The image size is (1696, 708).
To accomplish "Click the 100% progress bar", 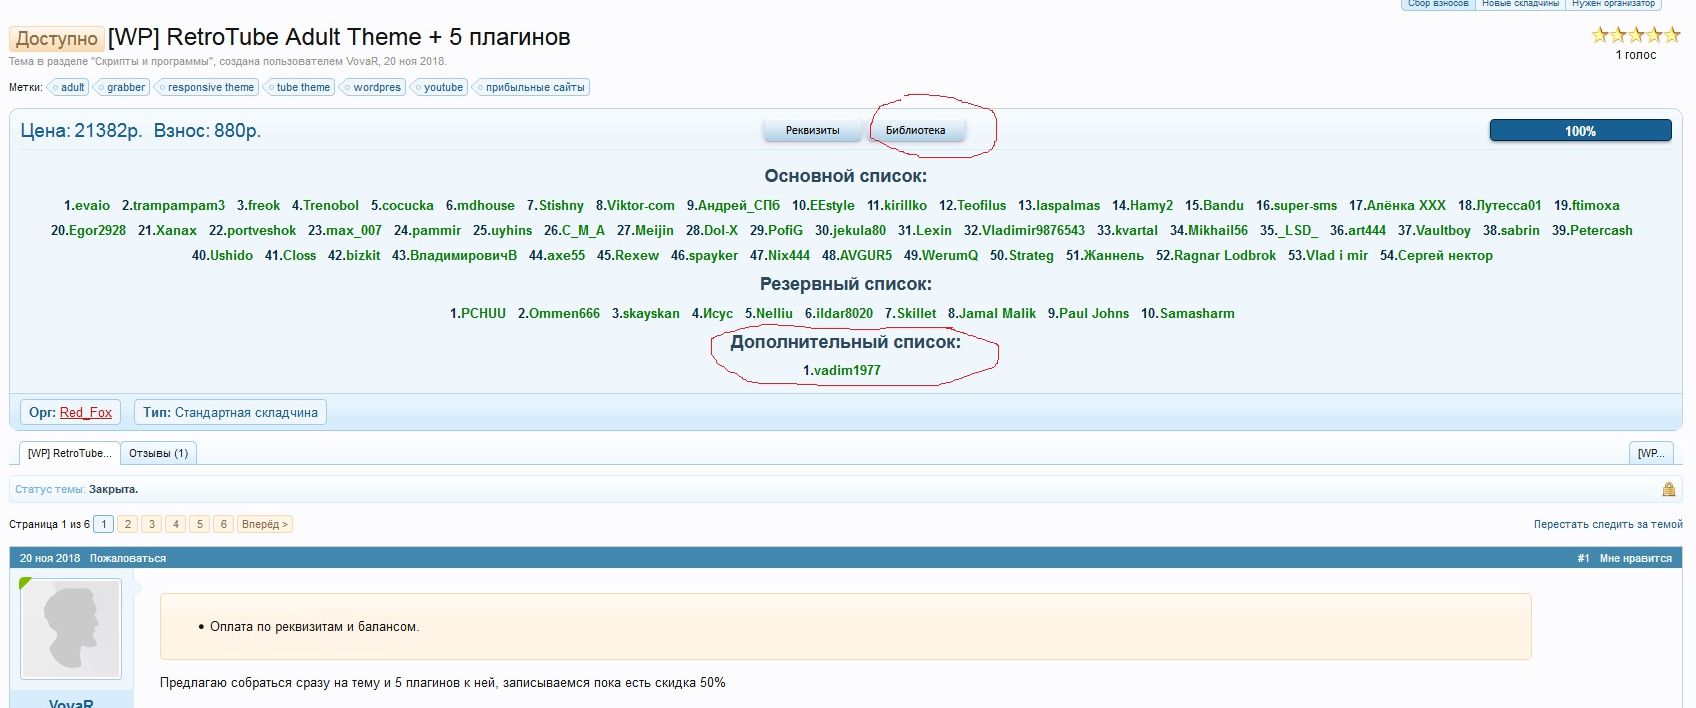I will [x=1580, y=131].
